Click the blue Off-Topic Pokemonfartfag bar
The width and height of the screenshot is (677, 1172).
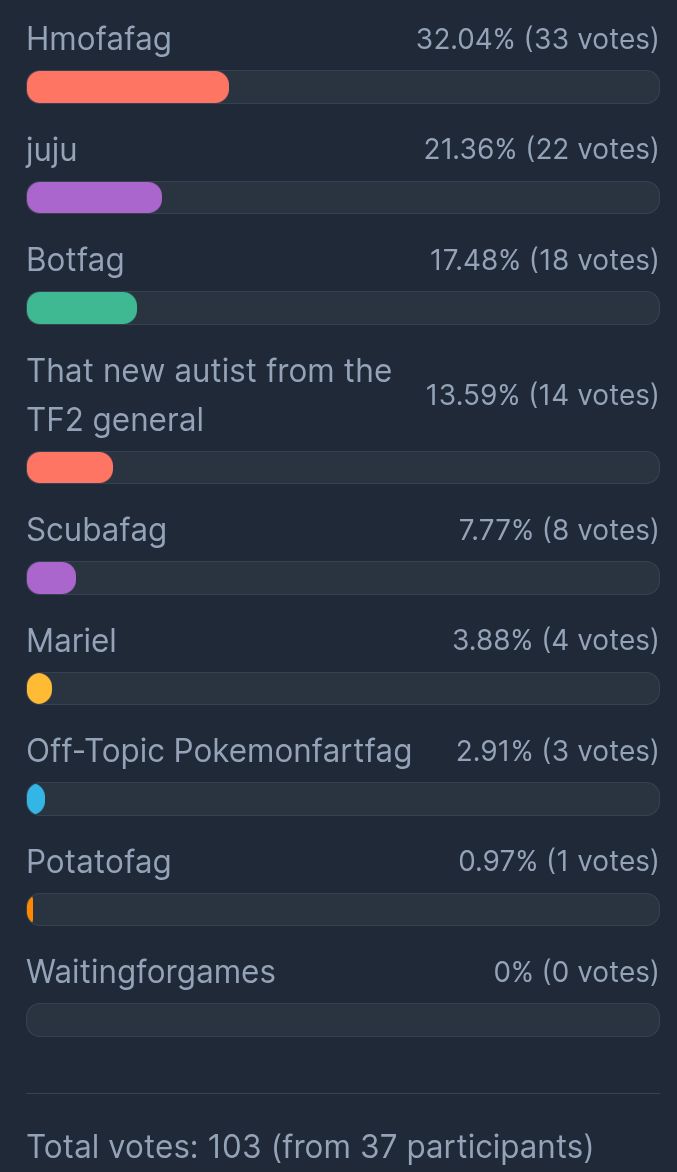pyautogui.click(x=36, y=799)
